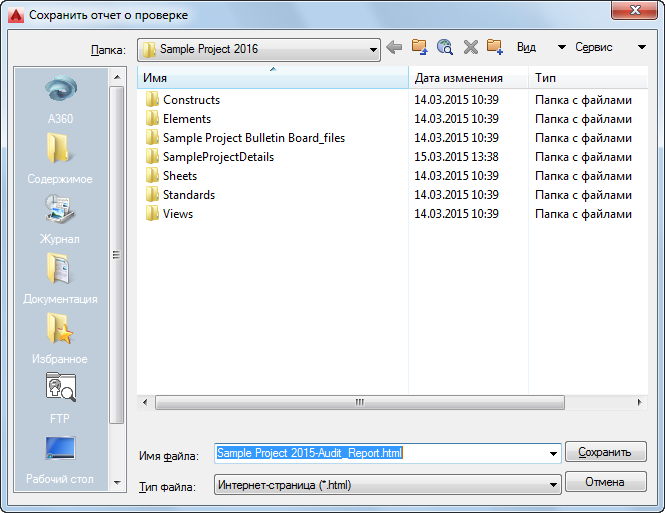
Task: Click file list scroll right arrow
Action: 639,402
